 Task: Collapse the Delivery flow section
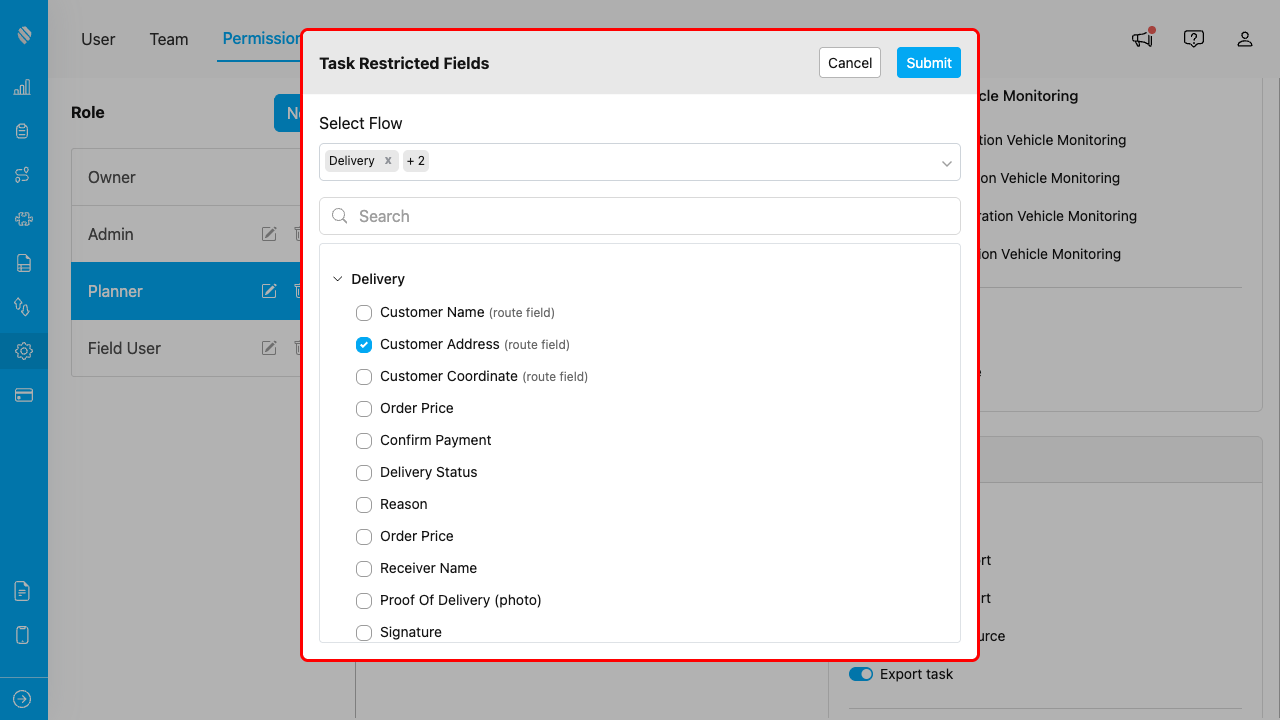point(338,279)
